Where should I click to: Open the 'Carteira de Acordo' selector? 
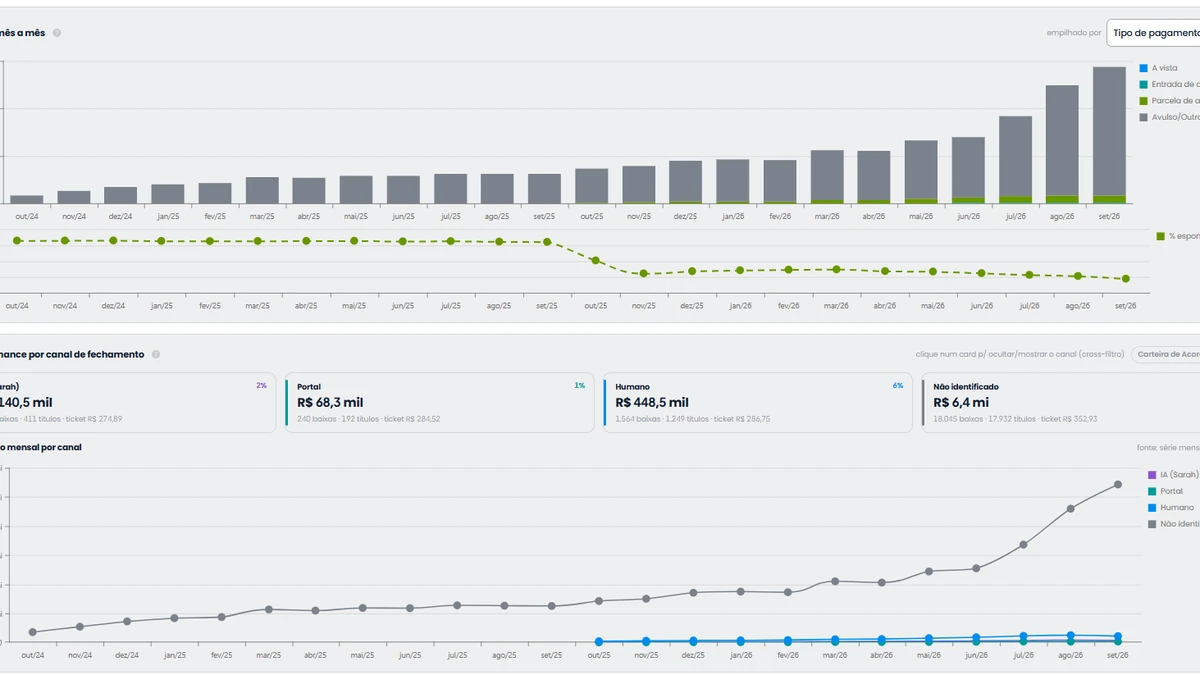1166,354
